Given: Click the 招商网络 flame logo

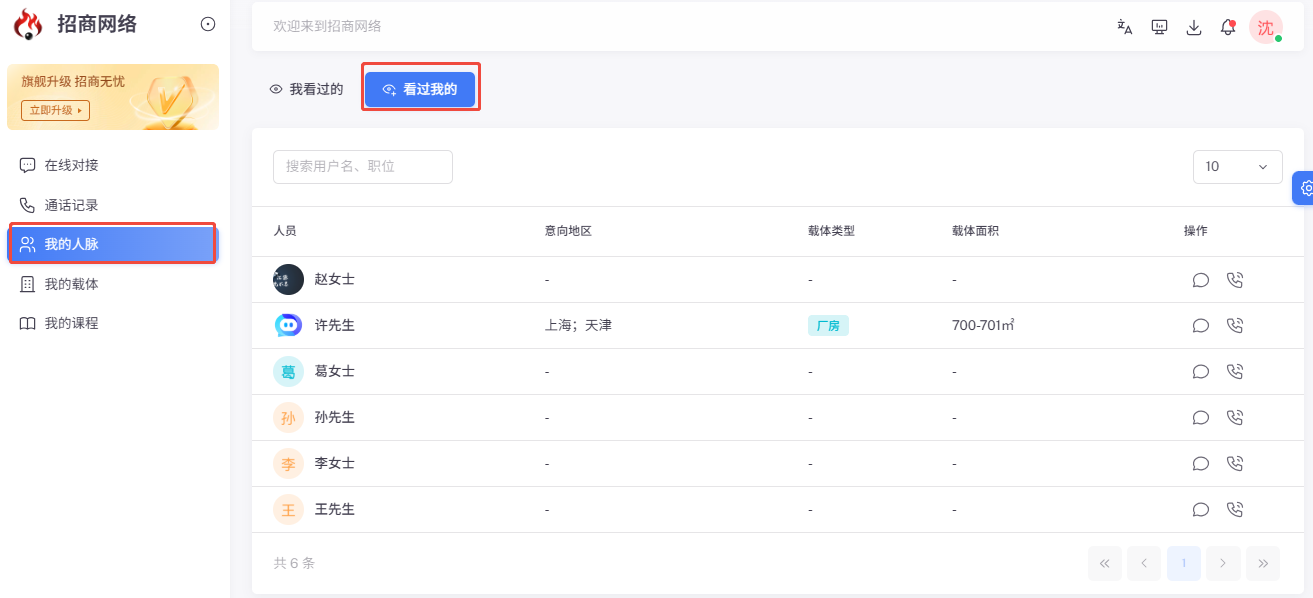Looking at the screenshot, I should pyautogui.click(x=28, y=25).
